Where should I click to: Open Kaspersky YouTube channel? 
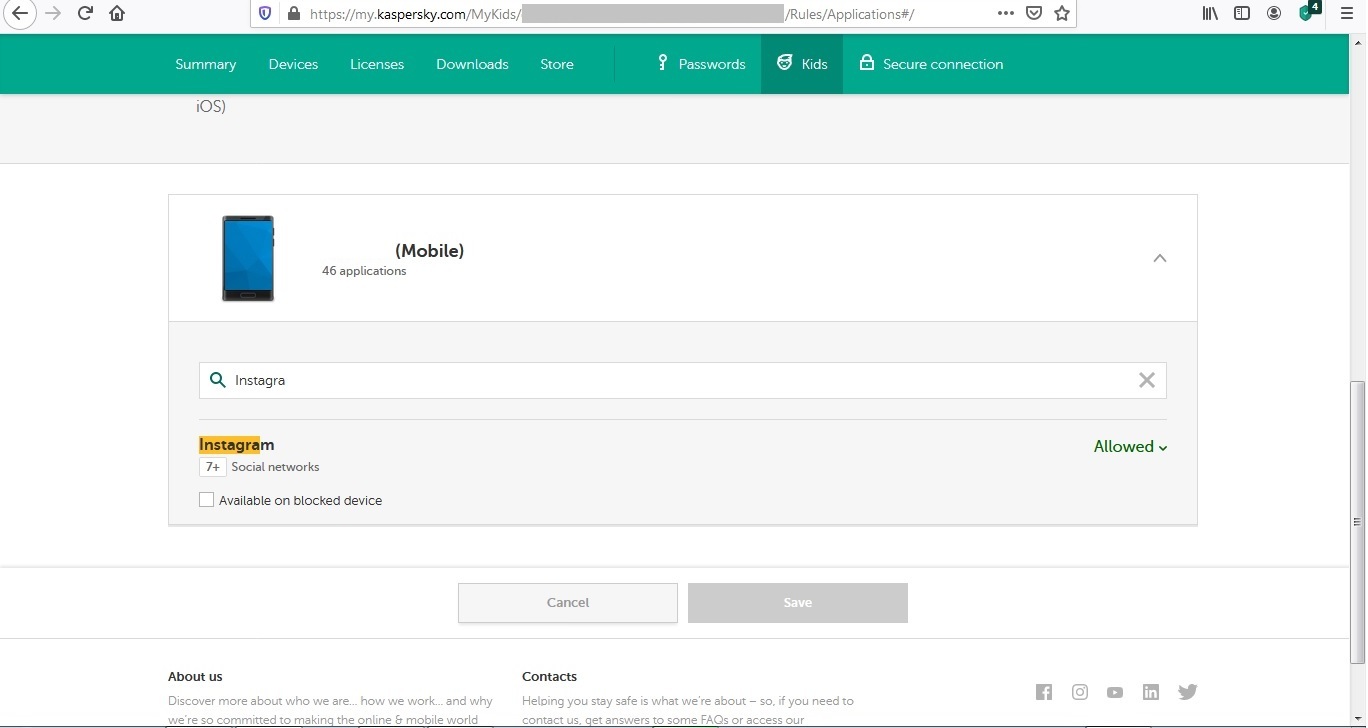tap(1115, 692)
